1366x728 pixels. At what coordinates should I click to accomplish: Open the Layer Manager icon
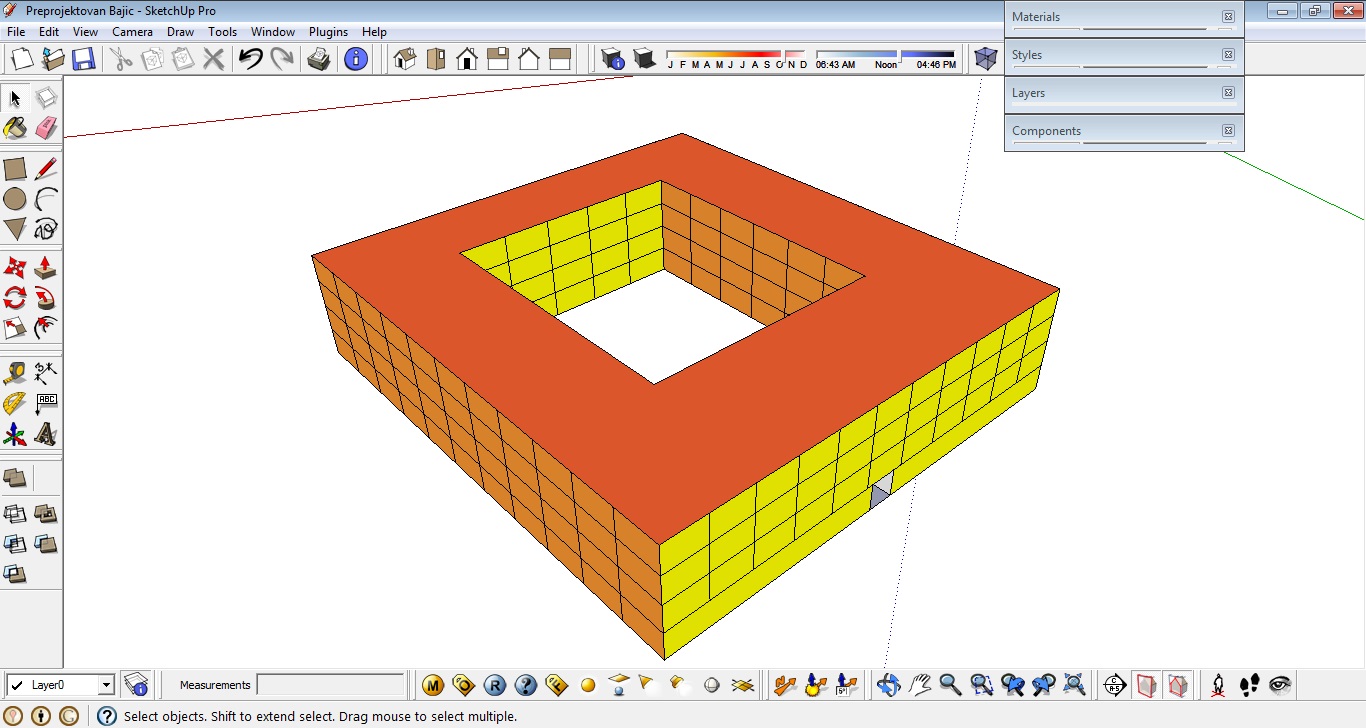(136, 685)
